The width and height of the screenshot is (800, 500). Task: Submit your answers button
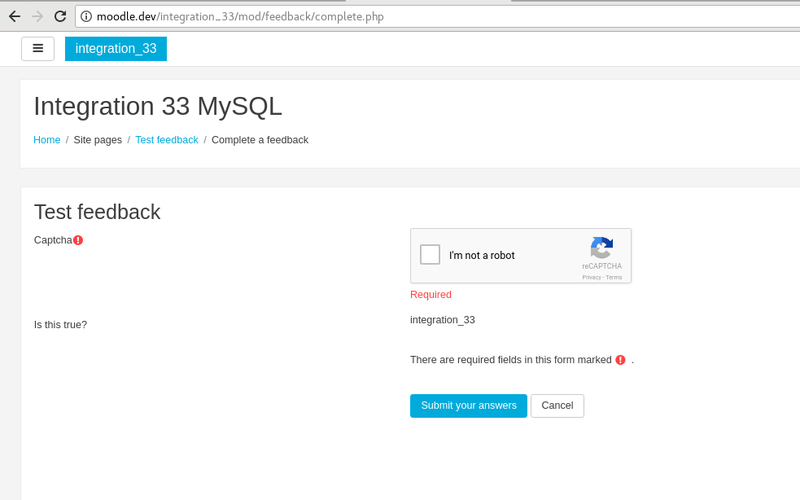pos(468,406)
